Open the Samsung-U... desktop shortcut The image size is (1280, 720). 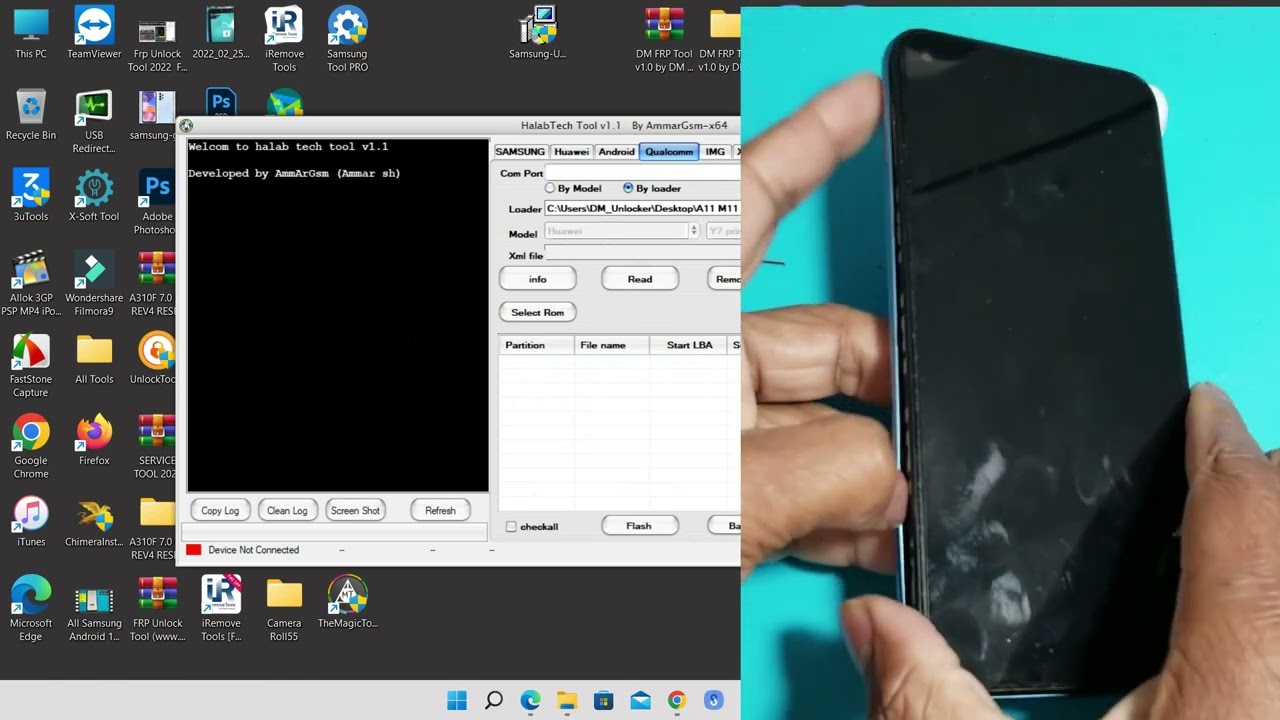pyautogui.click(x=537, y=34)
